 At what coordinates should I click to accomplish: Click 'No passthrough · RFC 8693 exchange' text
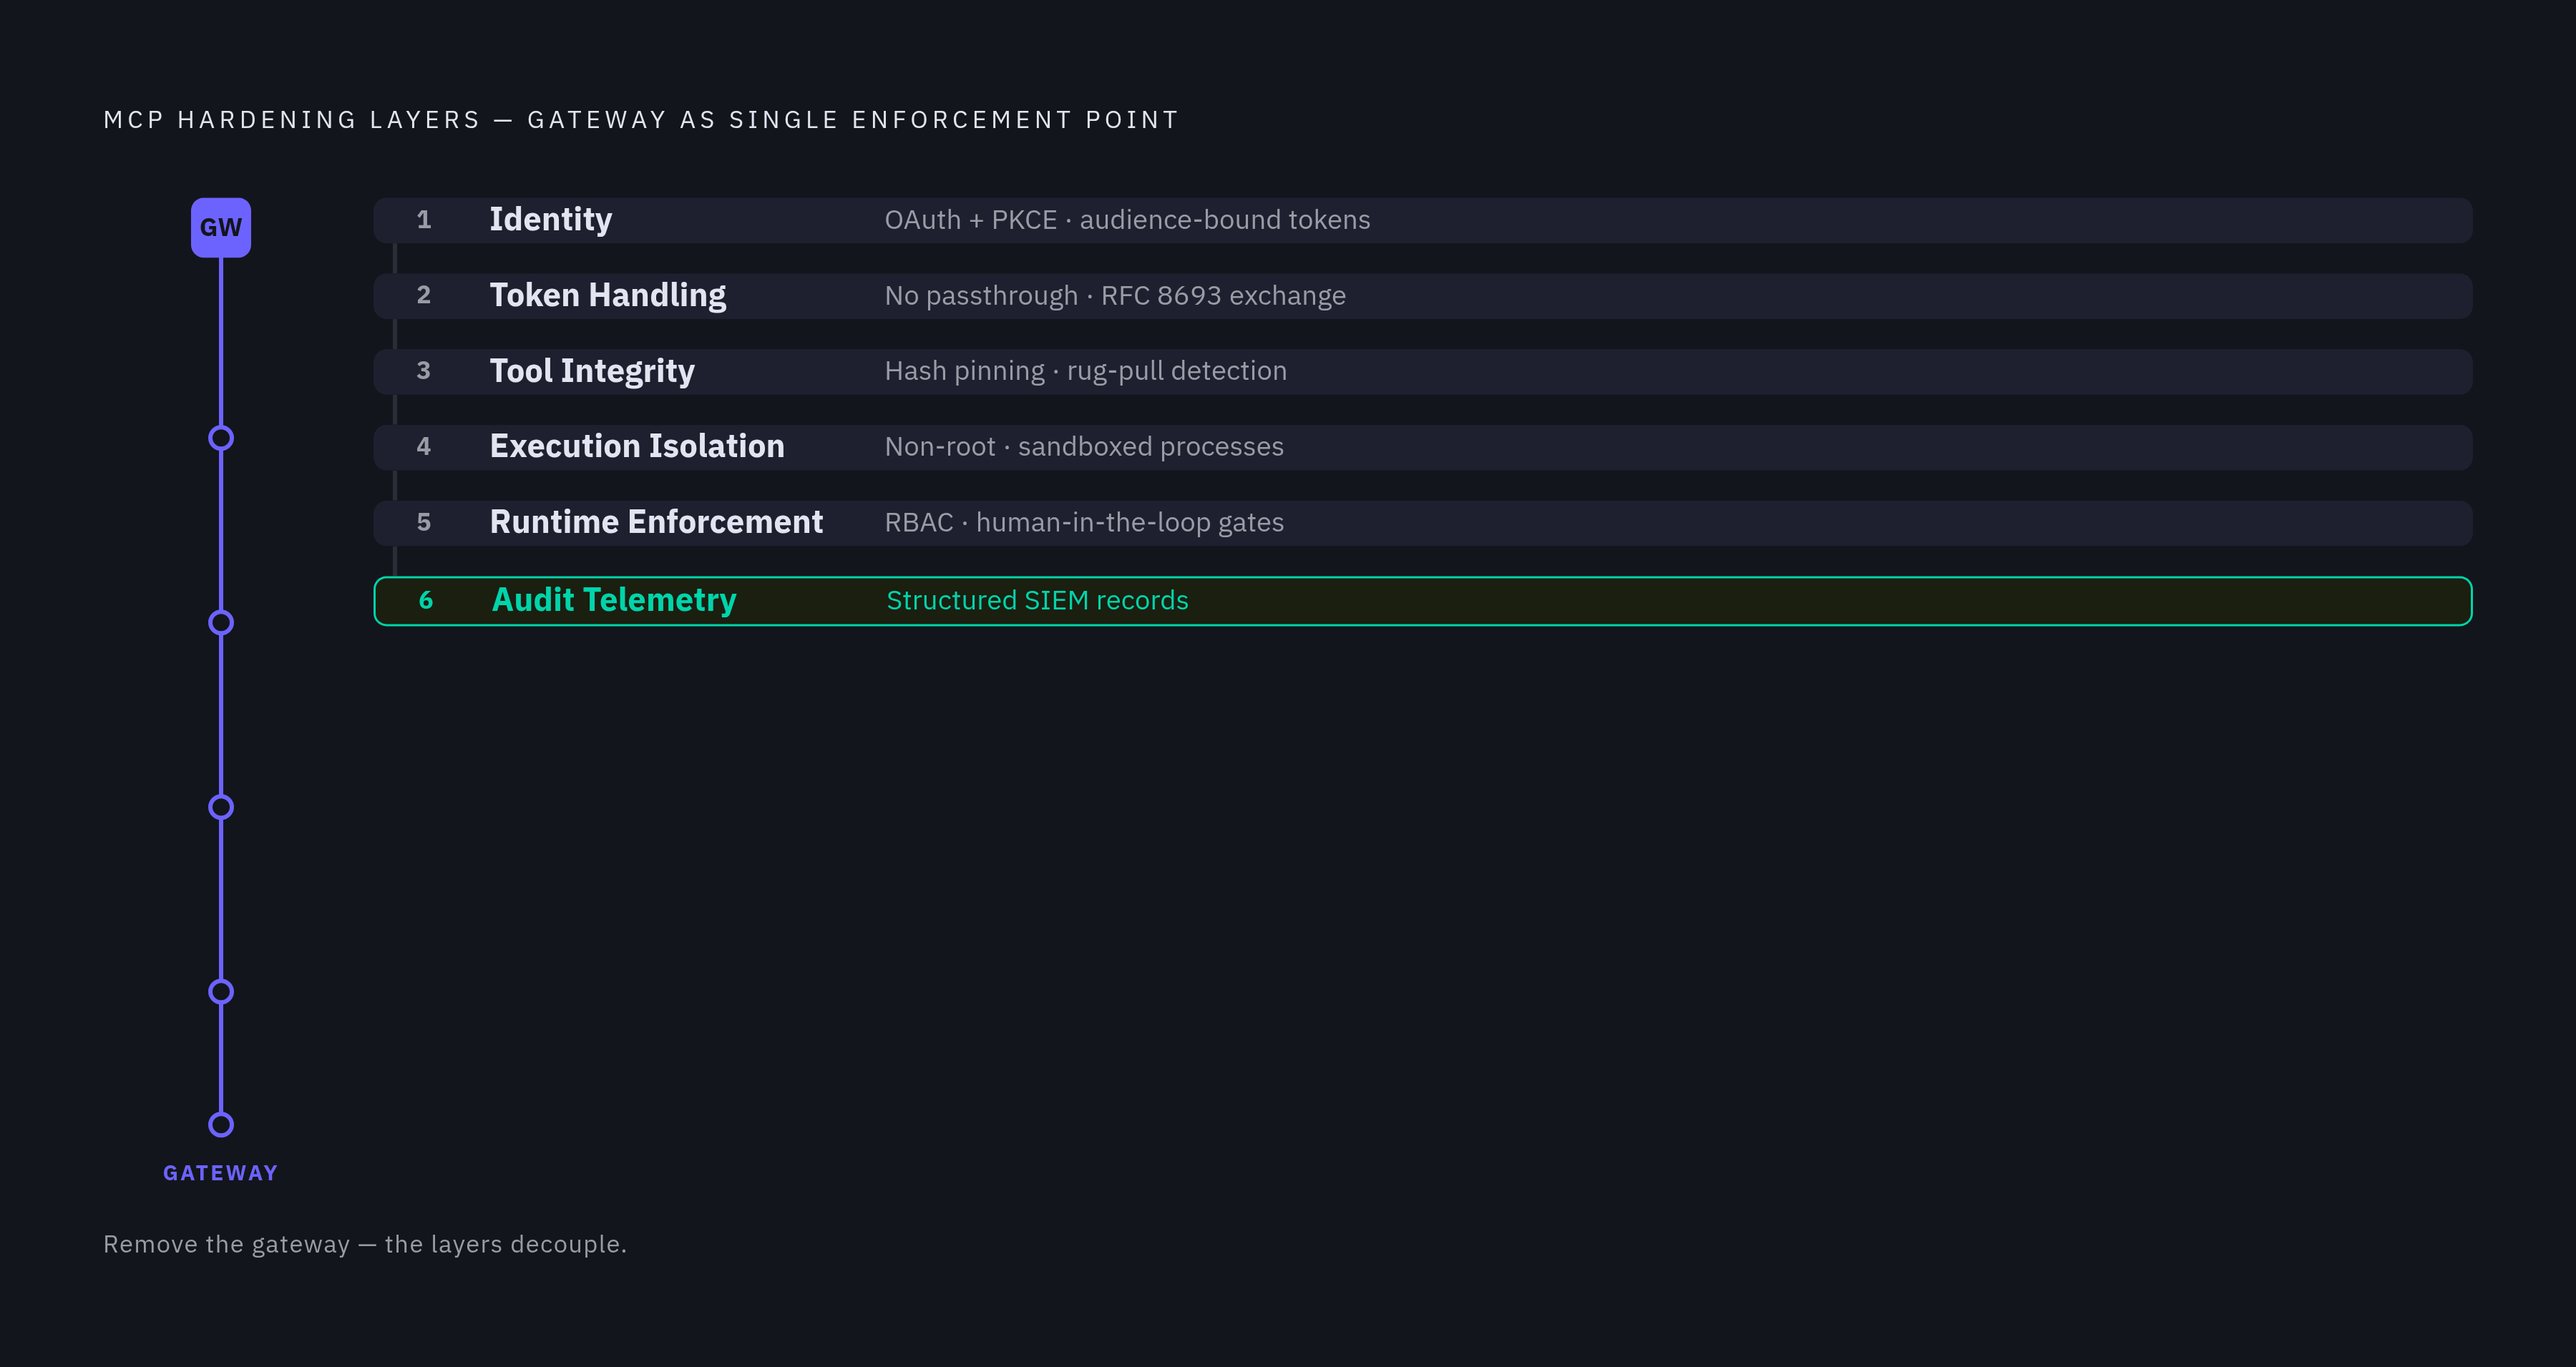coord(1115,296)
